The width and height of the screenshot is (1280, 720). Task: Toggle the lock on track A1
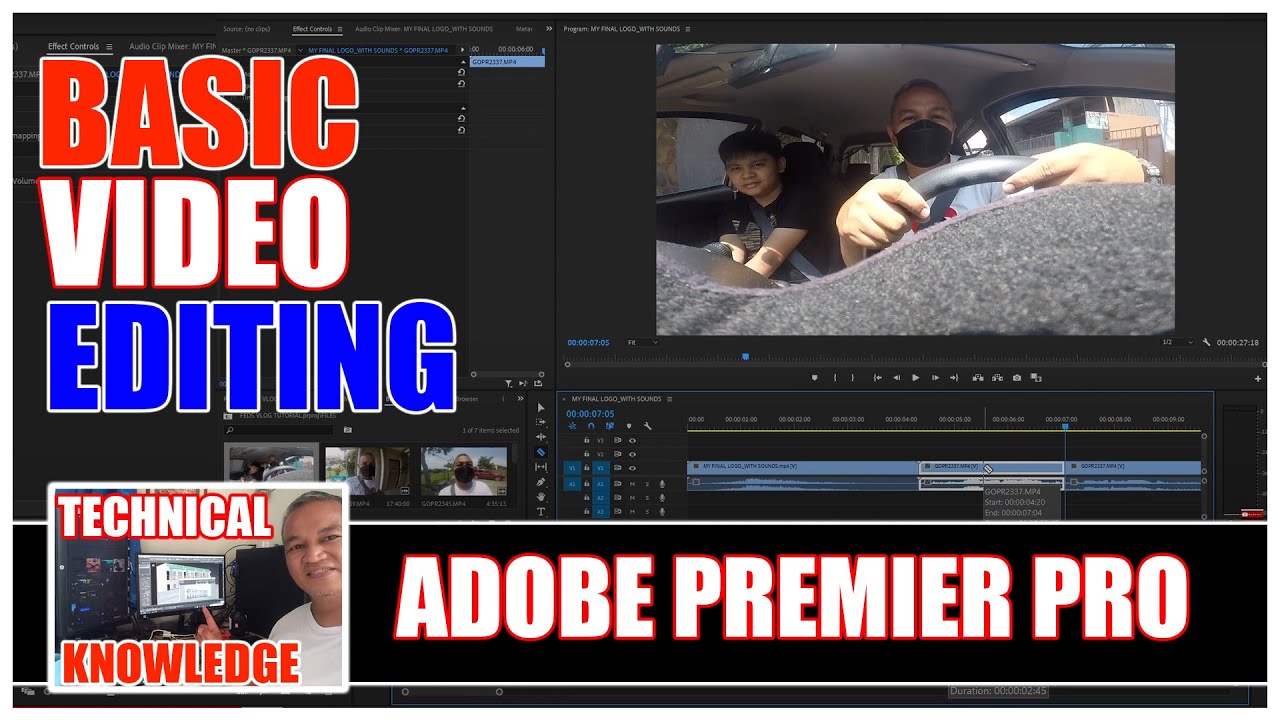[x=587, y=484]
